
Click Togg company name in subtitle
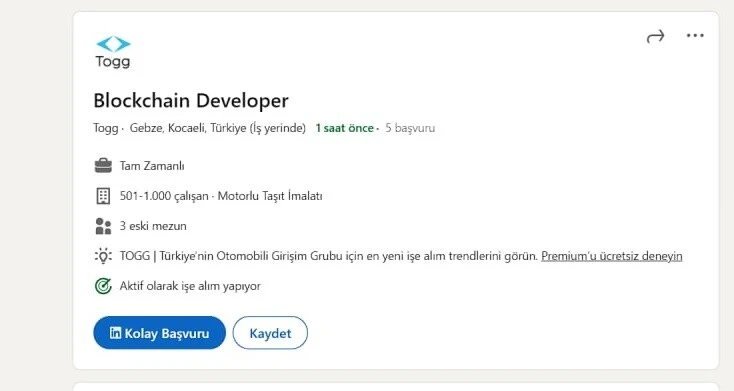106,128
